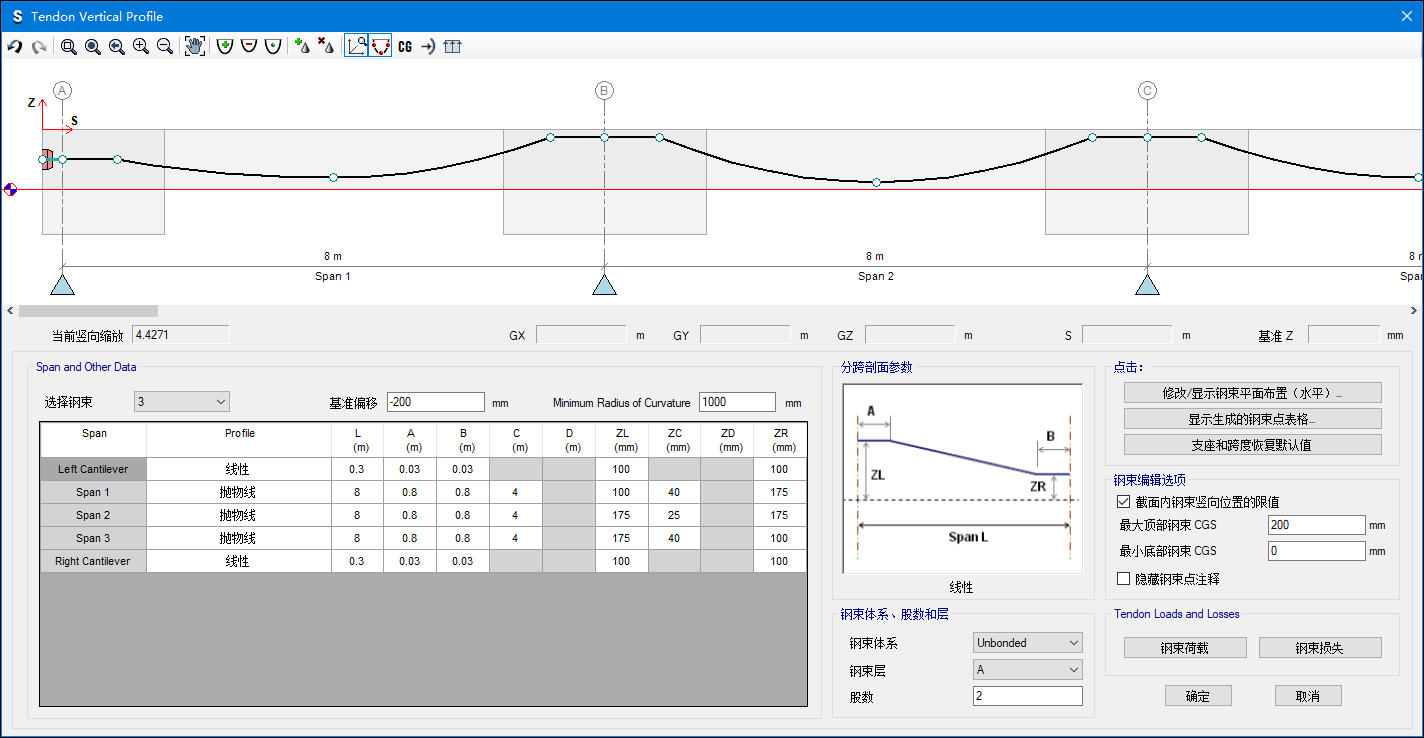The width and height of the screenshot is (1424, 738).
Task: Click the add support icon with green plus
Action: tap(301, 47)
